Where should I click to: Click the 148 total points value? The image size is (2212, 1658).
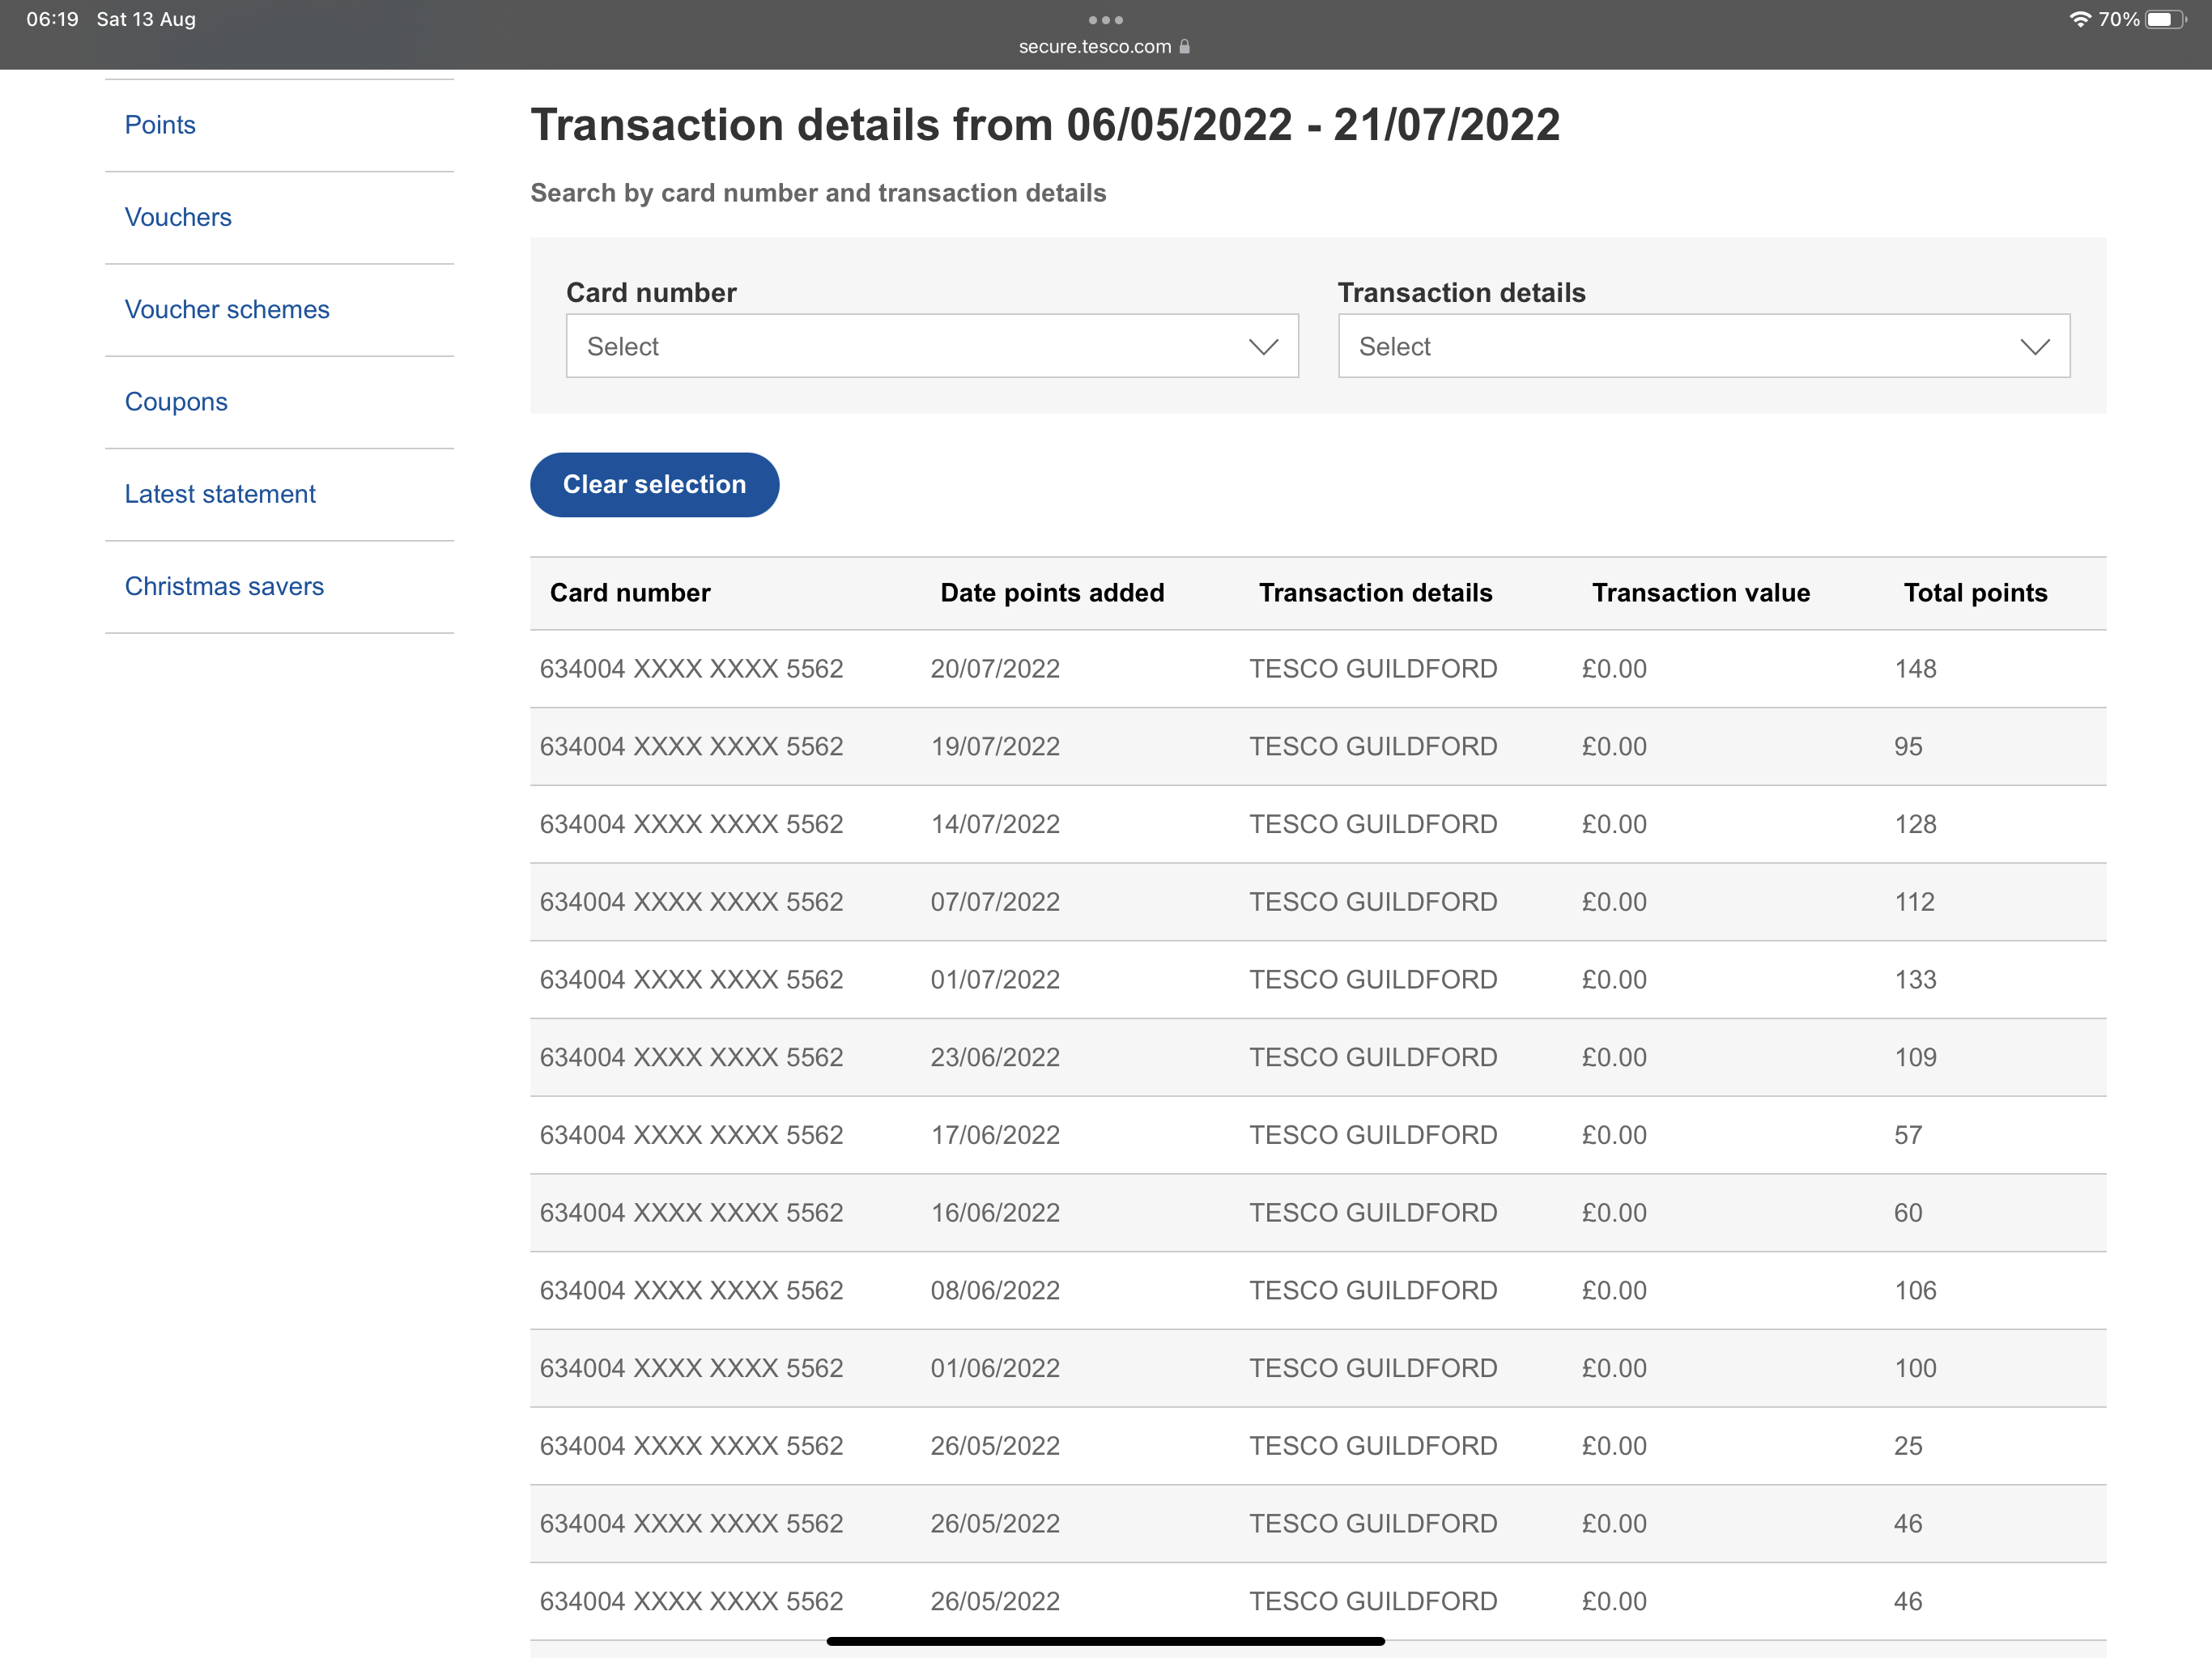(1915, 669)
